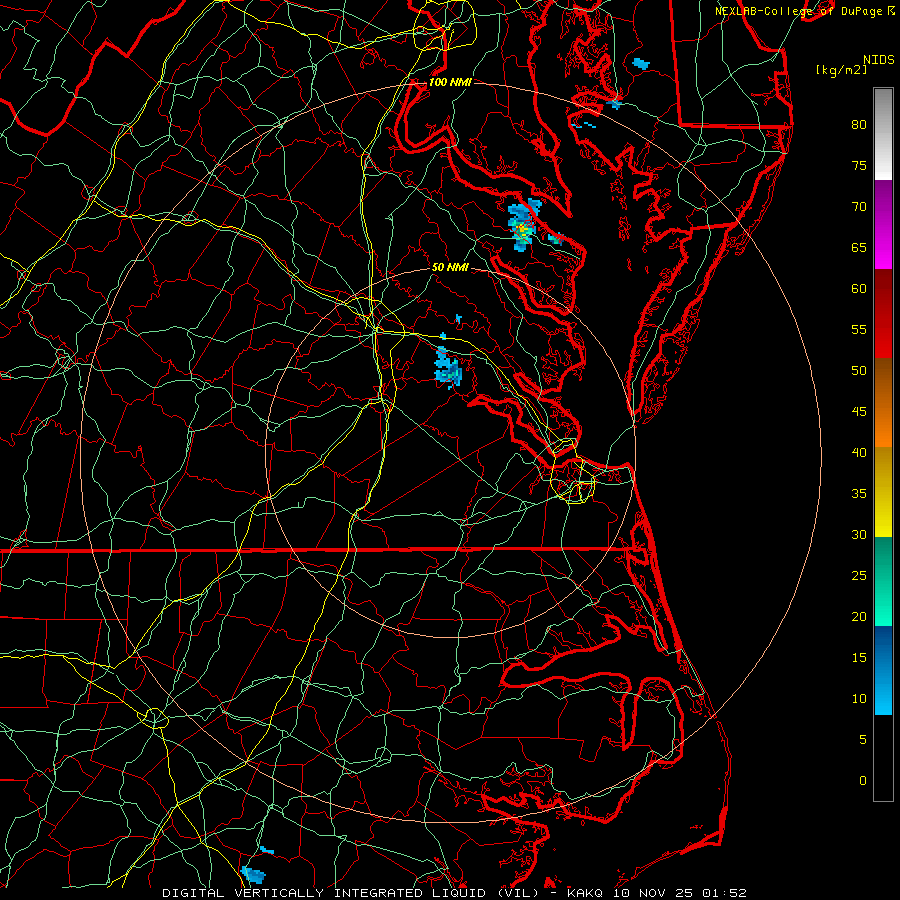The width and height of the screenshot is (900, 900).
Task: Click the 0 value on the VIL scale
Action: 863,781
